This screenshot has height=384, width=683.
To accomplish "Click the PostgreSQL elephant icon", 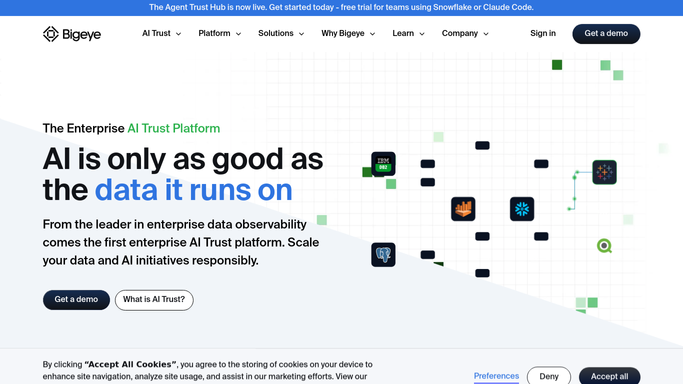I will pos(383,255).
